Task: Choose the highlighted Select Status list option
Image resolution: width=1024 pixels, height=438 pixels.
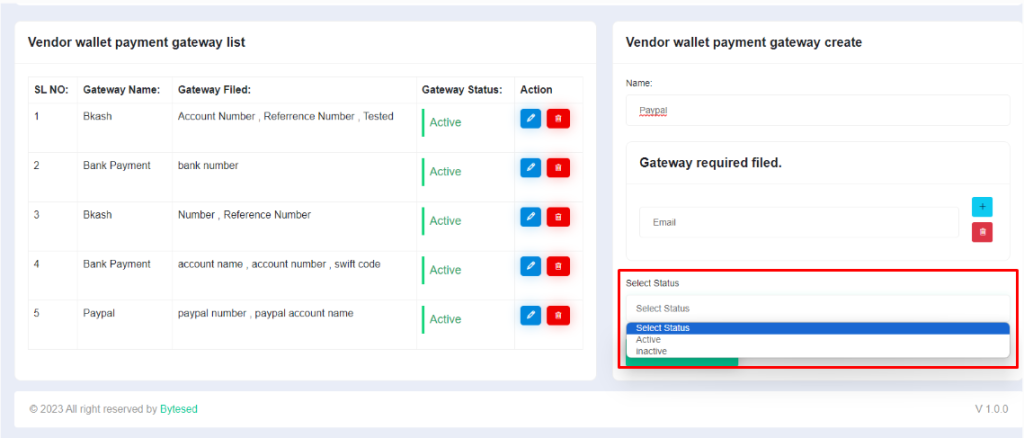Action: click(818, 328)
